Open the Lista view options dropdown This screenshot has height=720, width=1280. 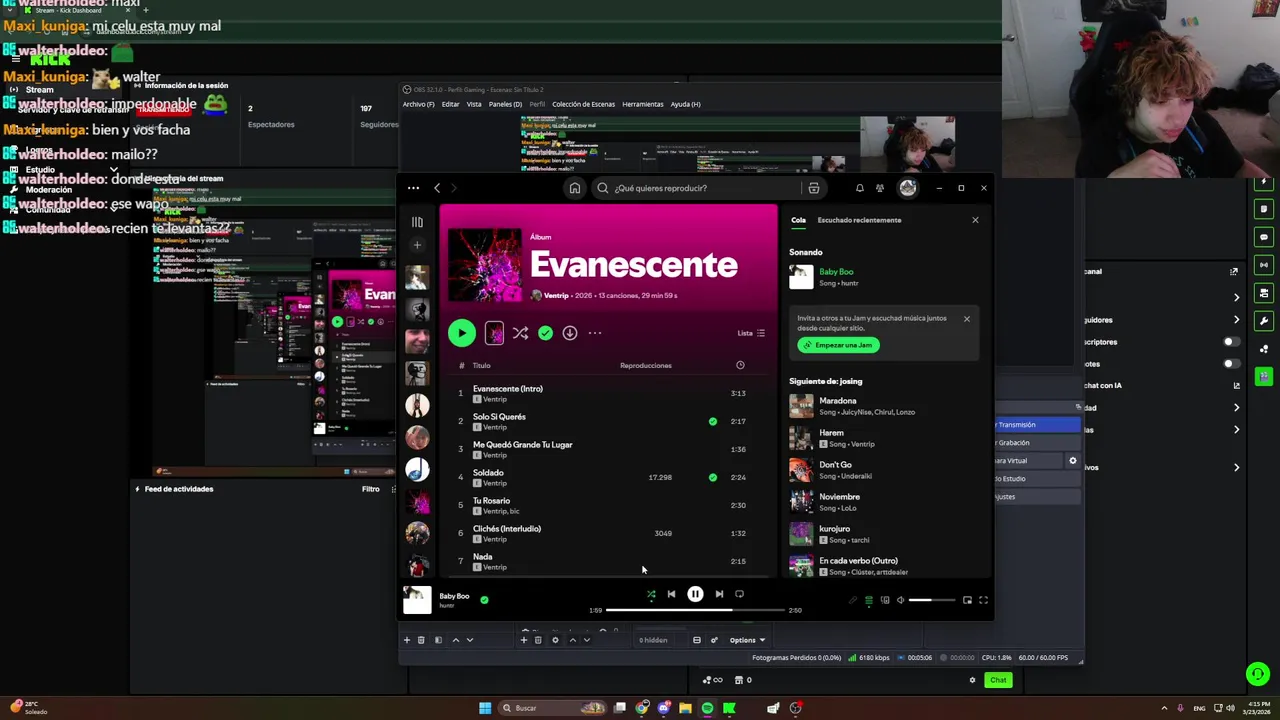[751, 333]
